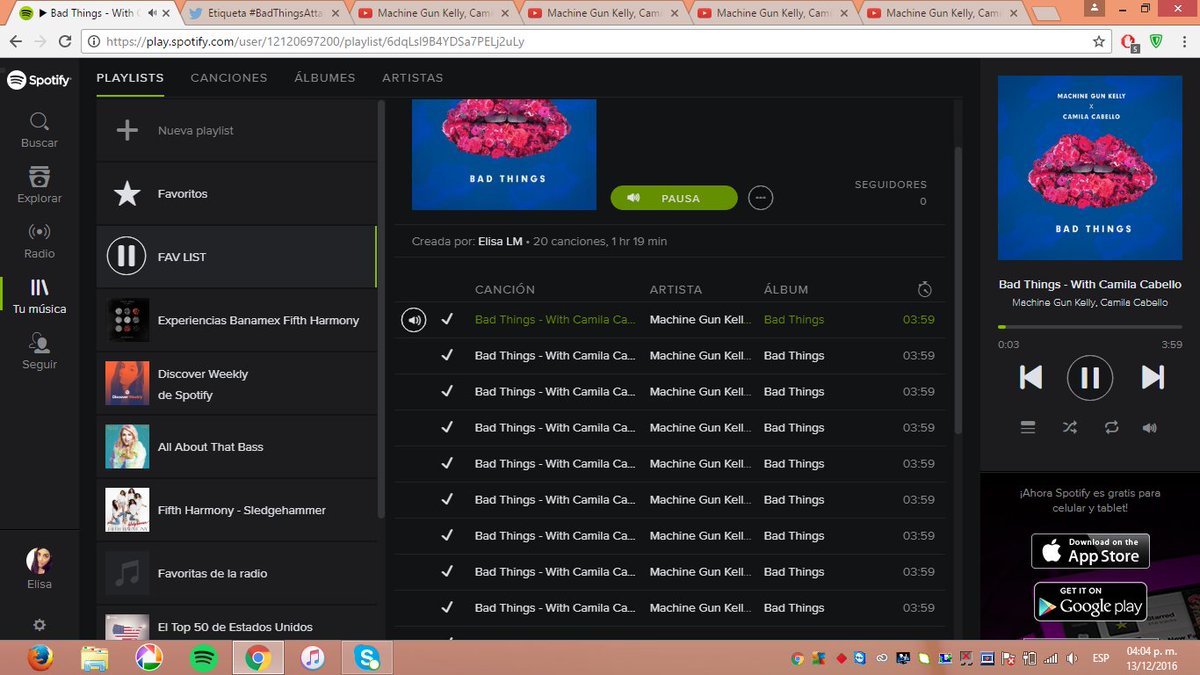Viewport: 1200px width, 675px height.
Task: Create a Nueva playlist
Action: pos(237,131)
